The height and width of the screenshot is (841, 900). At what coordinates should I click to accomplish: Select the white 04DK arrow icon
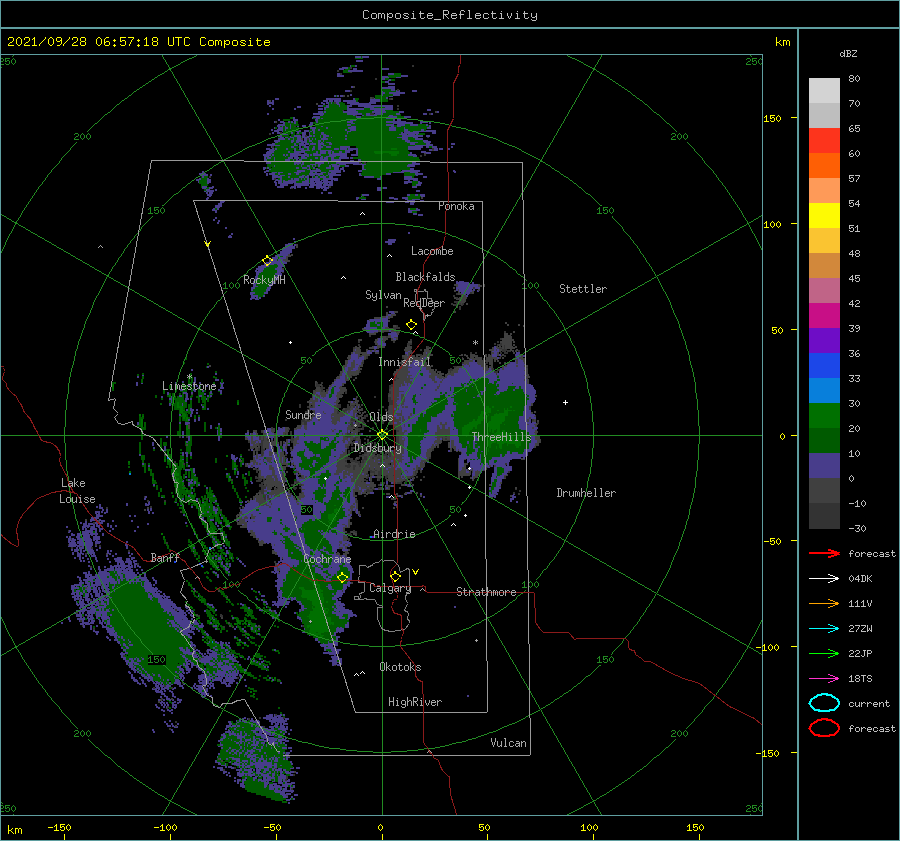point(824,578)
